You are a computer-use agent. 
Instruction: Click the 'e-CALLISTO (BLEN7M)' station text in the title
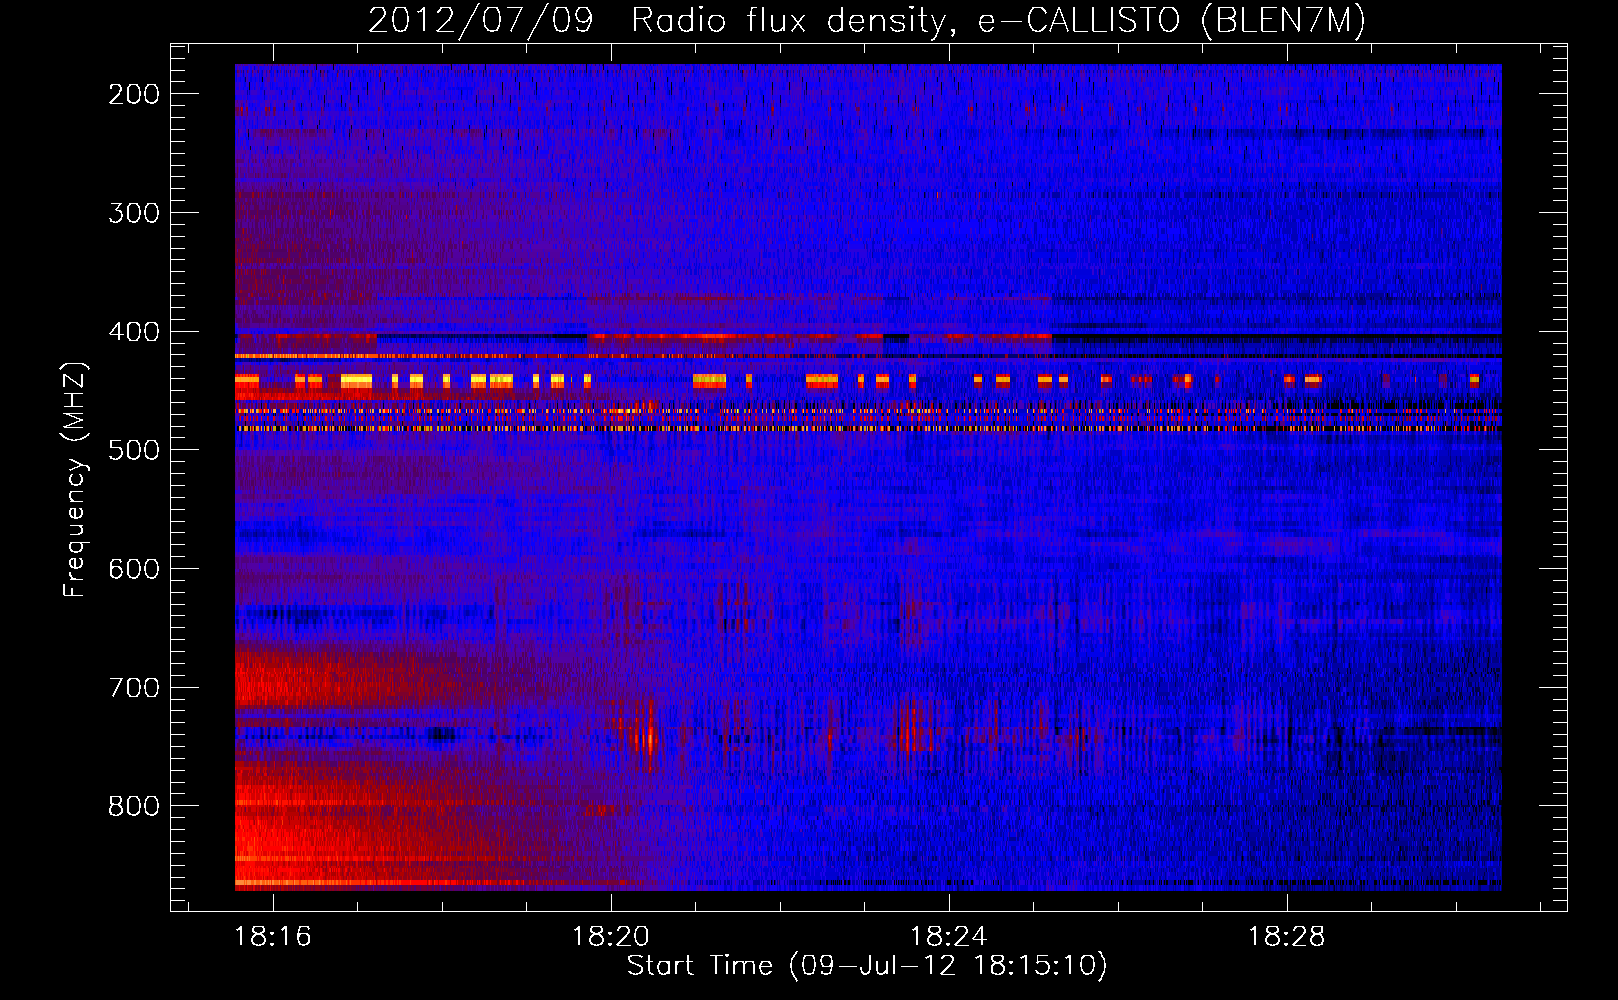pyautogui.click(x=1171, y=21)
